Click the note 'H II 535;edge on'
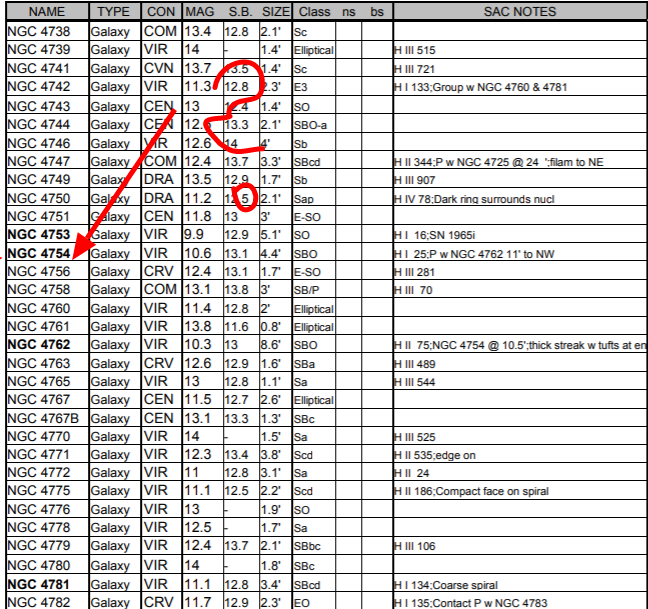Screen dimensions: 648x609 (x=435, y=455)
